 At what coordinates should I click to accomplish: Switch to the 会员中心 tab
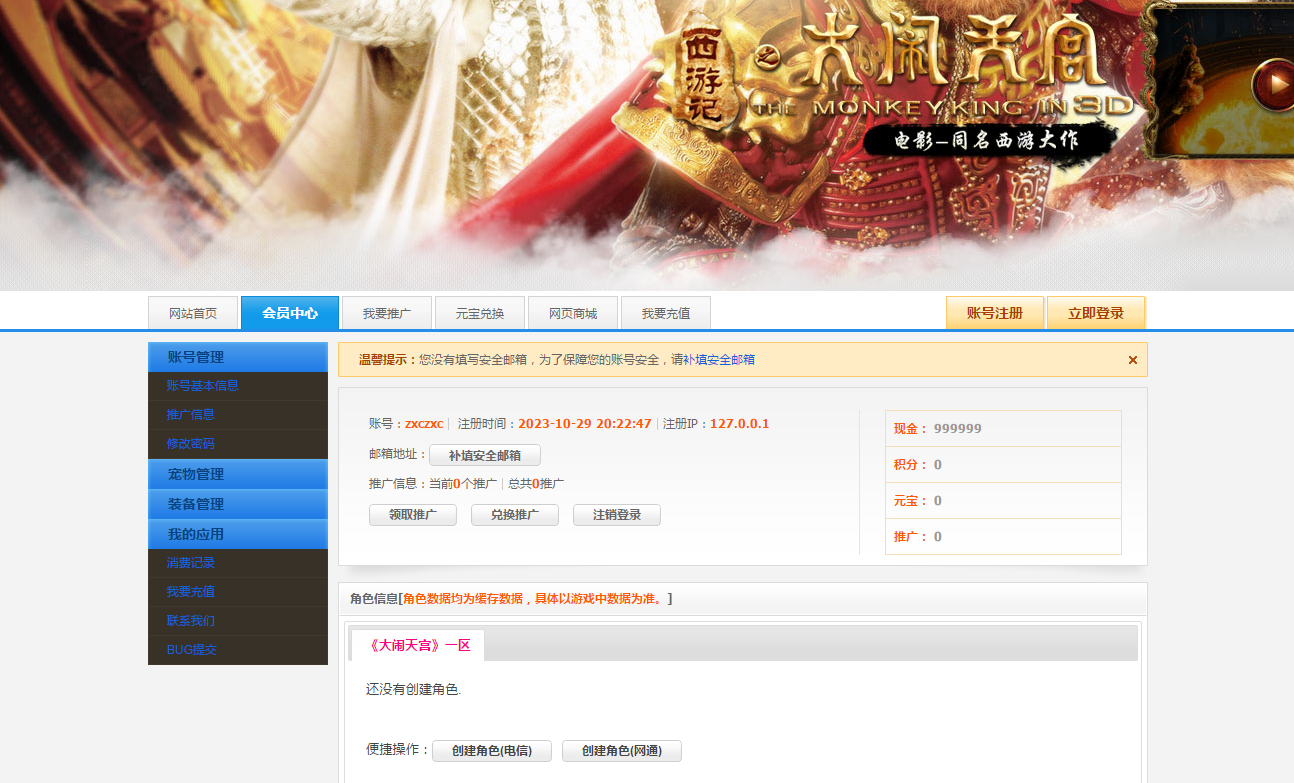tap(290, 313)
